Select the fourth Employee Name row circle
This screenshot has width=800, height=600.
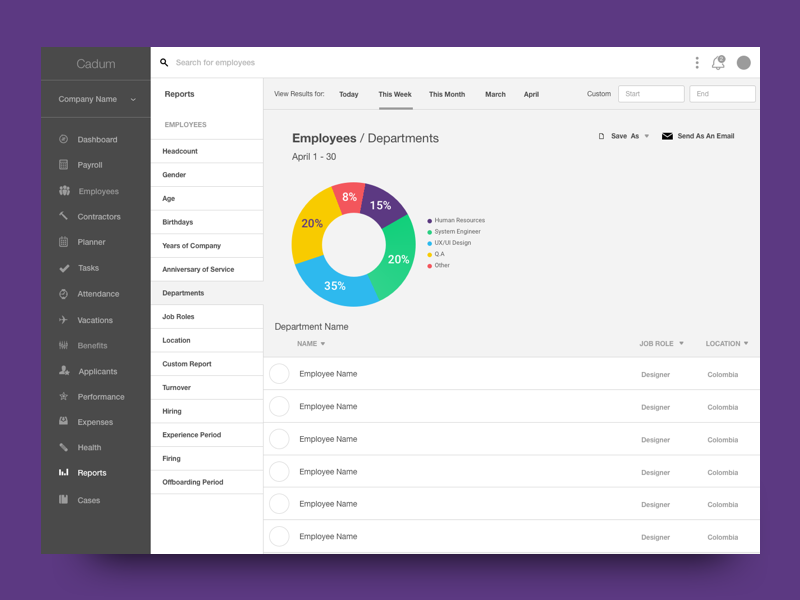[279, 472]
